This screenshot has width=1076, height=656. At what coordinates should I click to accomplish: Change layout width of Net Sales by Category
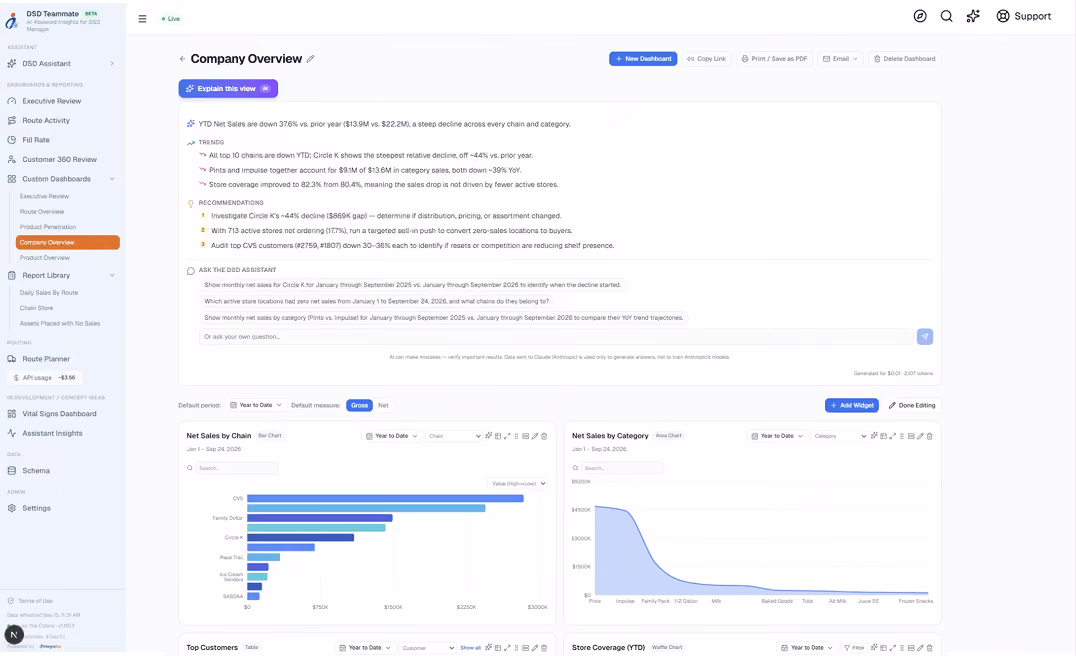click(911, 436)
